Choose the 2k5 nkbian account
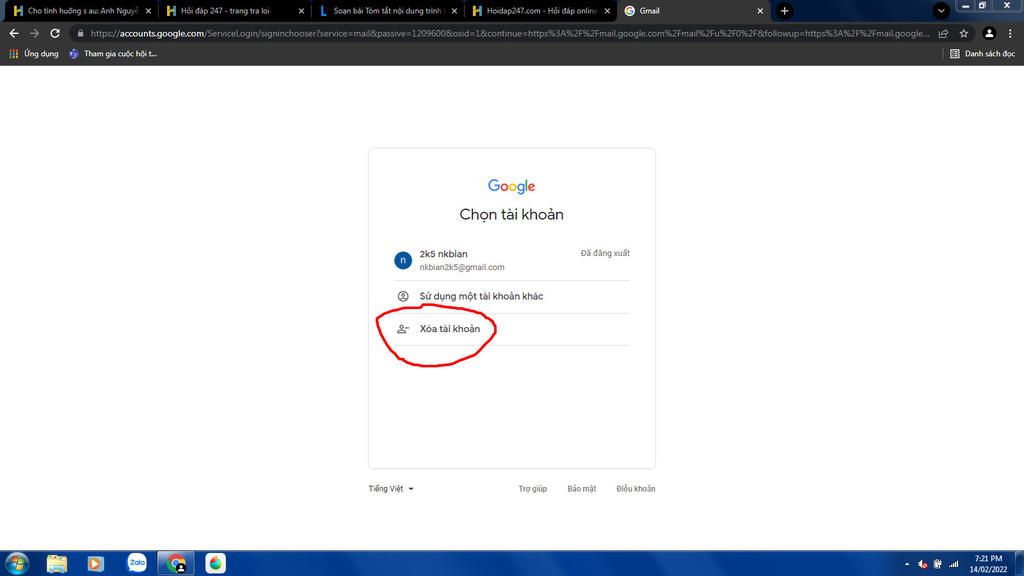This screenshot has width=1024, height=576. click(512, 260)
